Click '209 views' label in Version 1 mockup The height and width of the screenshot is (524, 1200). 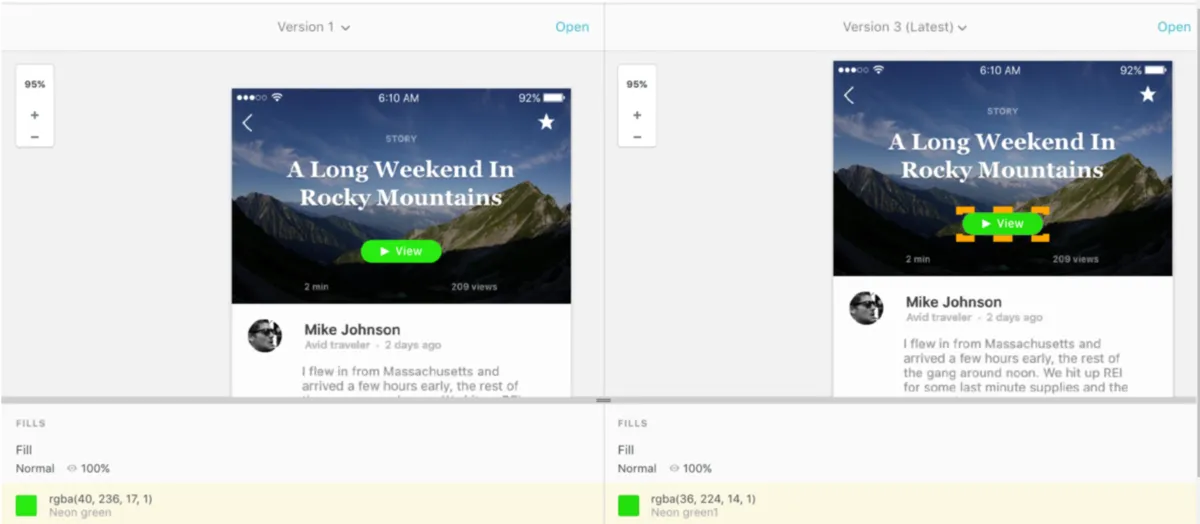tap(474, 287)
